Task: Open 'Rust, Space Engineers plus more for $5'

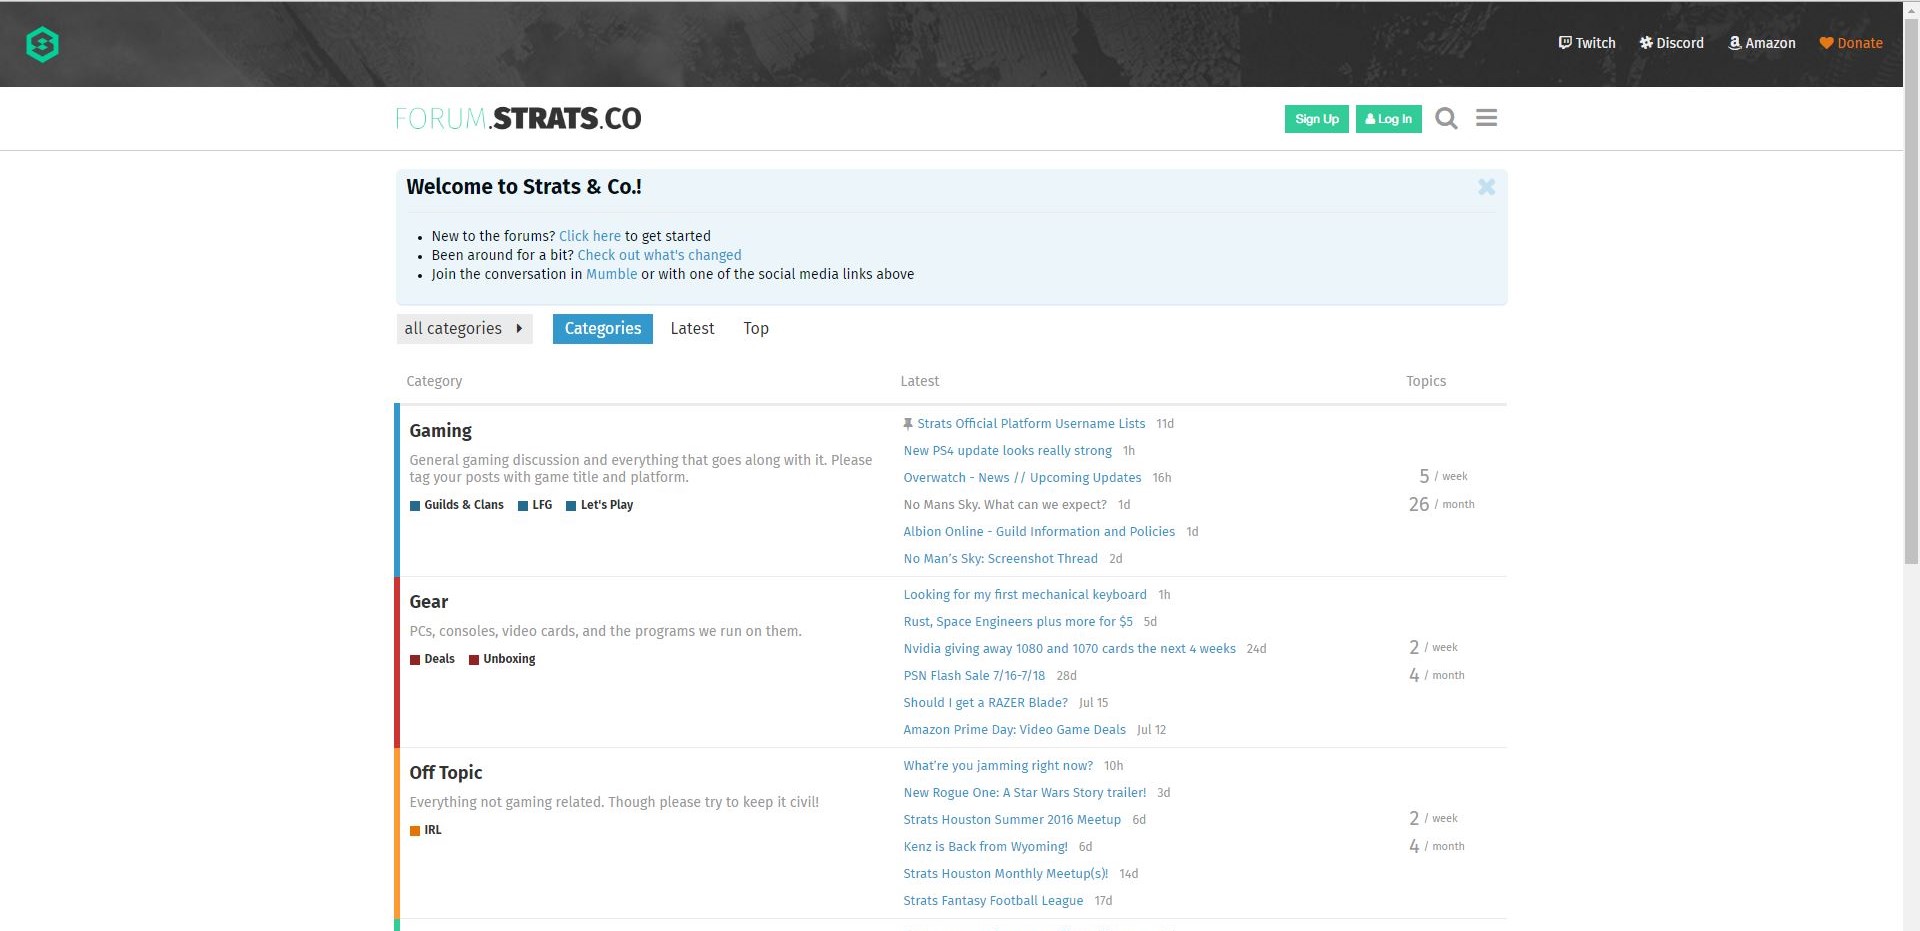Action: tap(1018, 622)
